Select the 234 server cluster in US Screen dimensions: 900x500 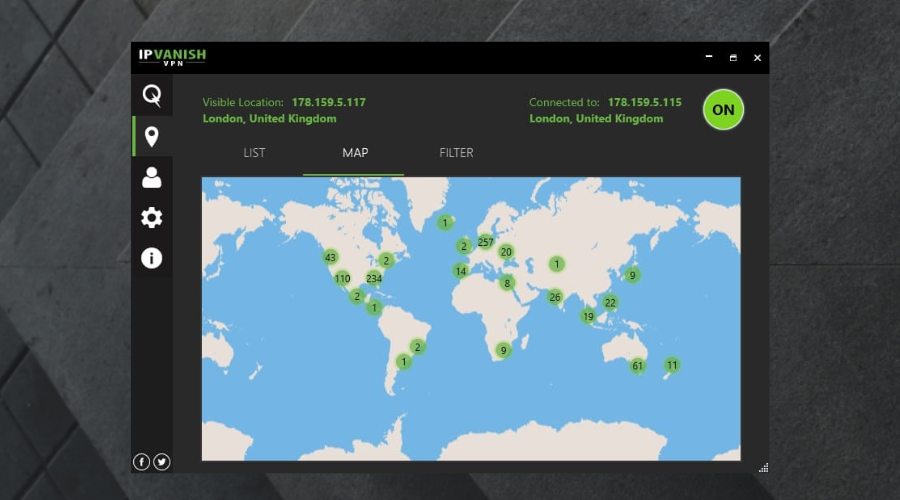374,278
